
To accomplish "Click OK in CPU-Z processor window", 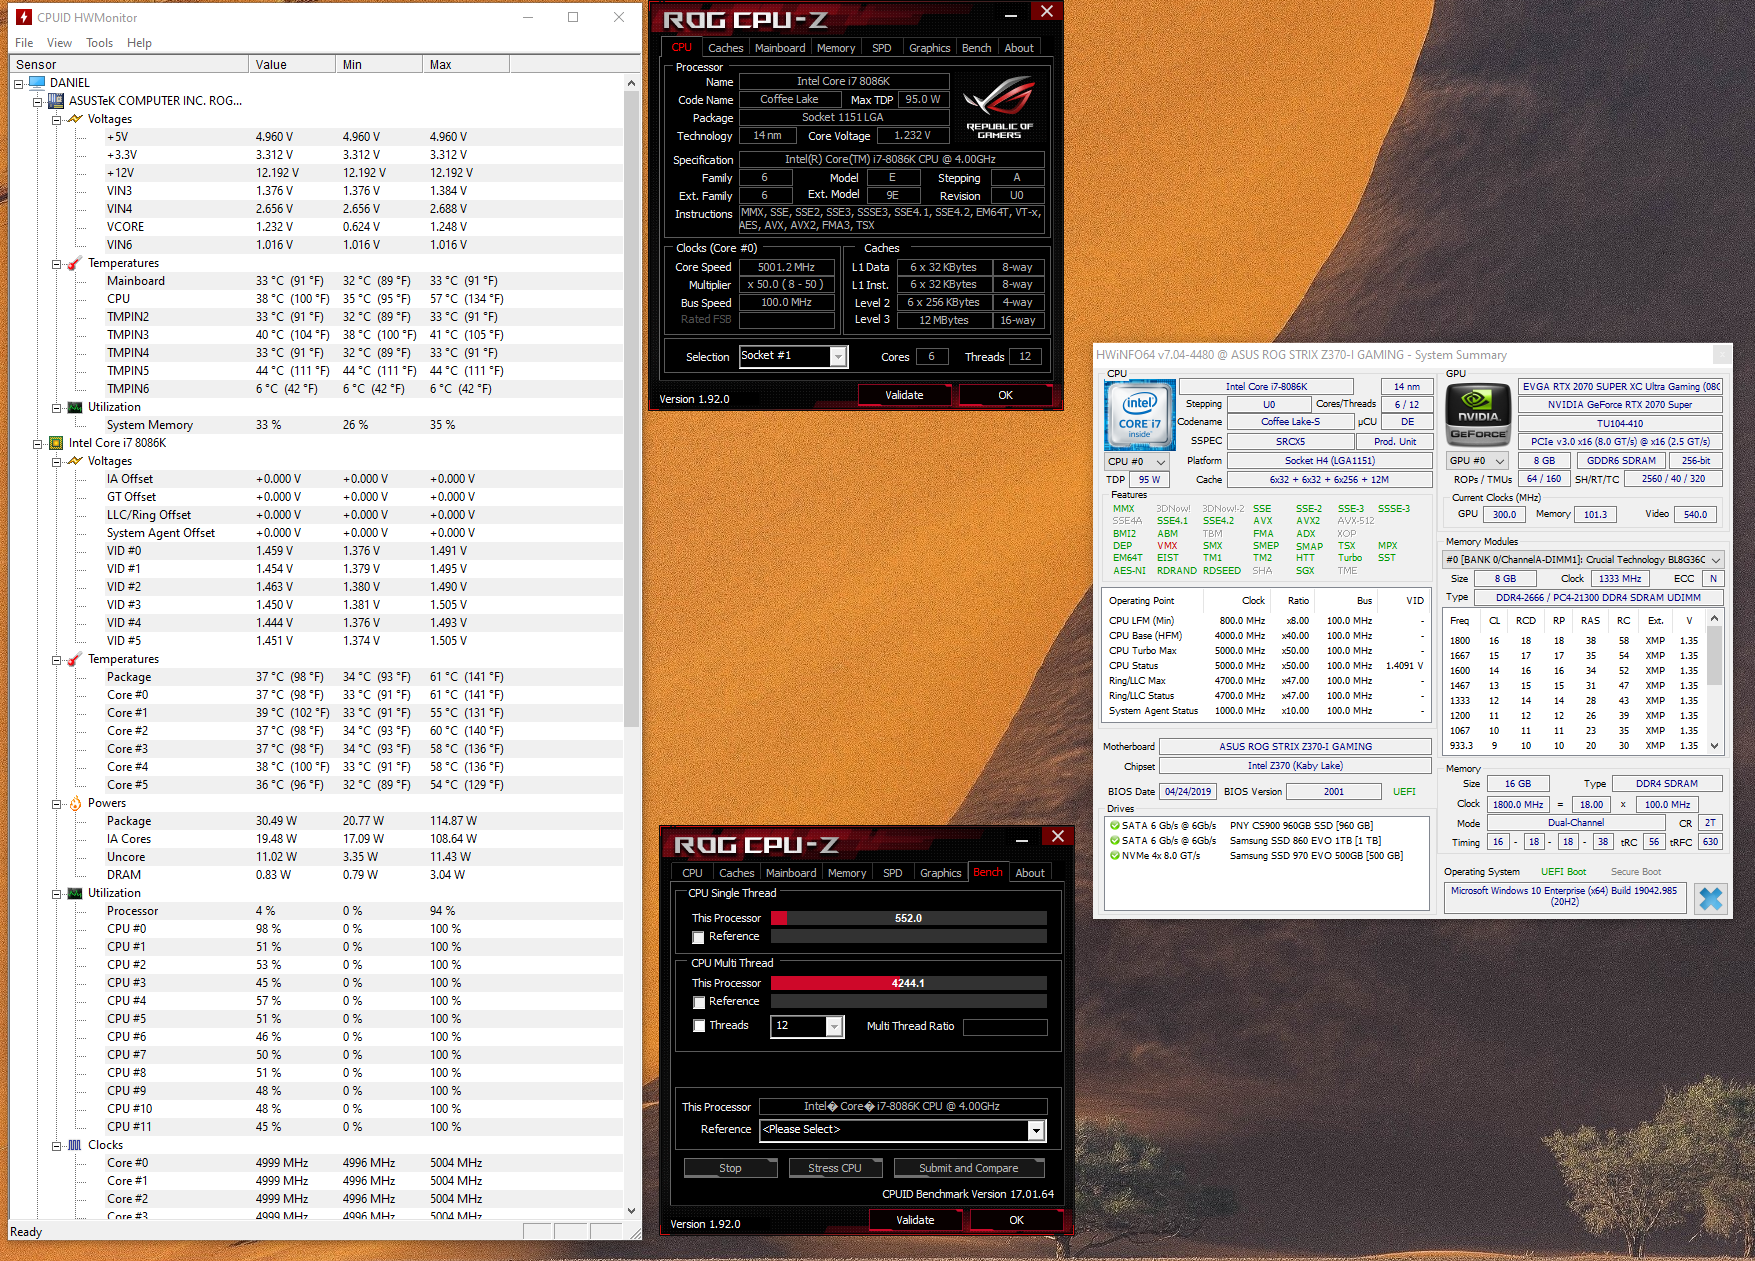I will 1005,395.
